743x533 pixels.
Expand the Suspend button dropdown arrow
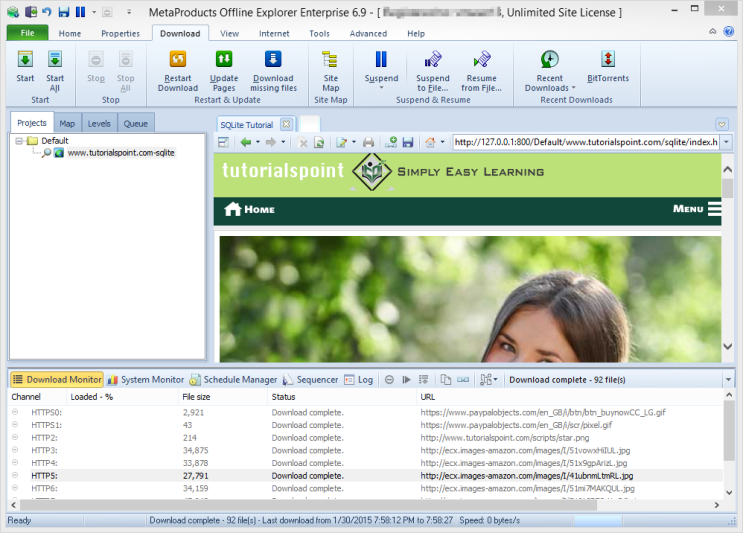381,88
